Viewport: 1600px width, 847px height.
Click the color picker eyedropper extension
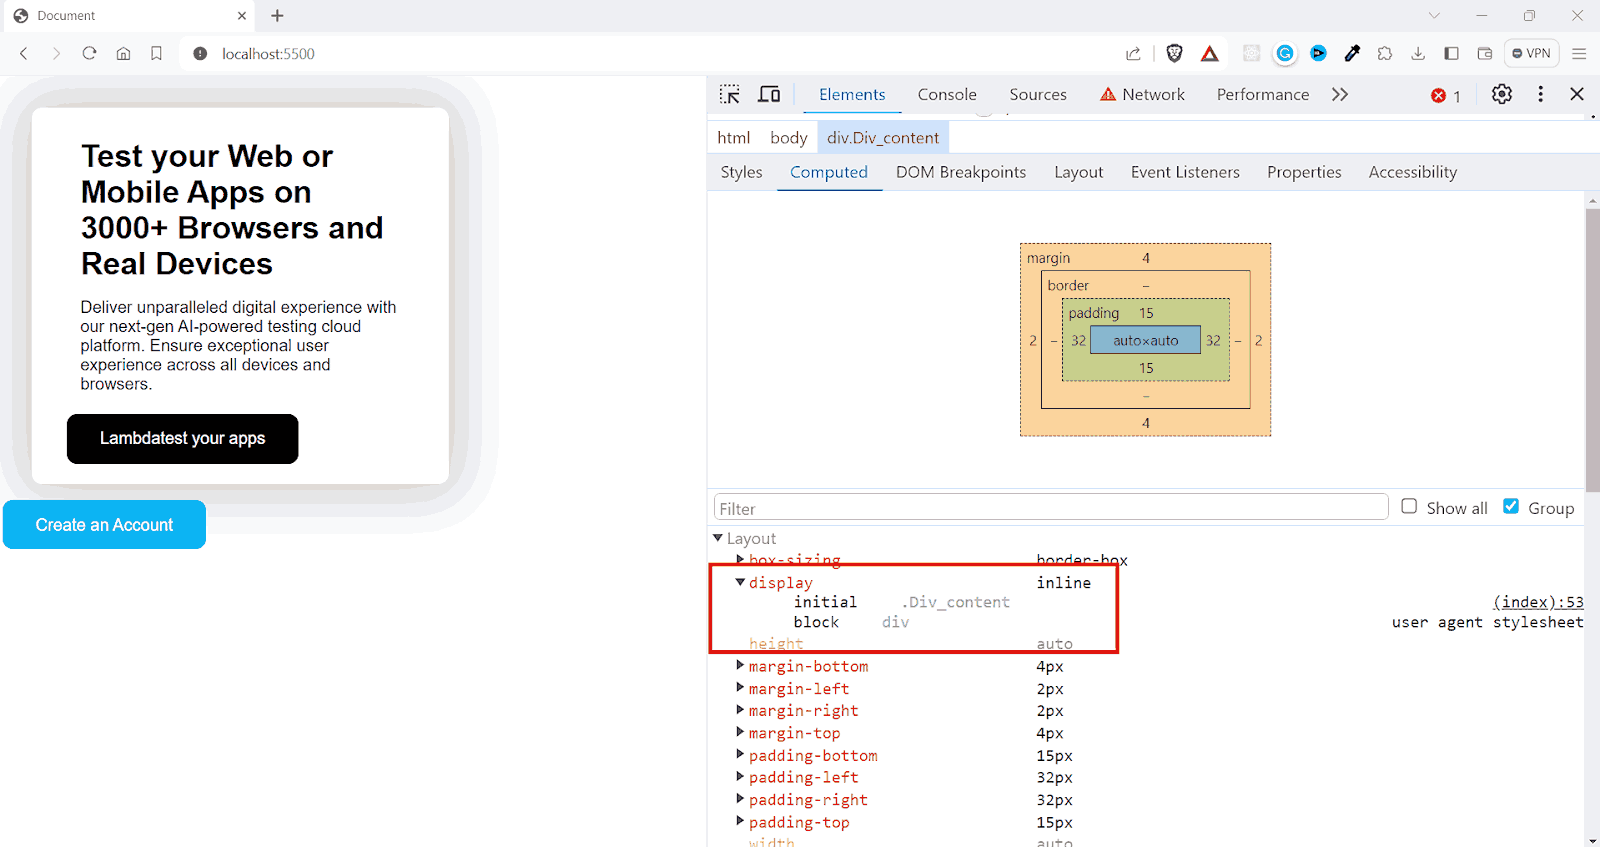(1352, 54)
